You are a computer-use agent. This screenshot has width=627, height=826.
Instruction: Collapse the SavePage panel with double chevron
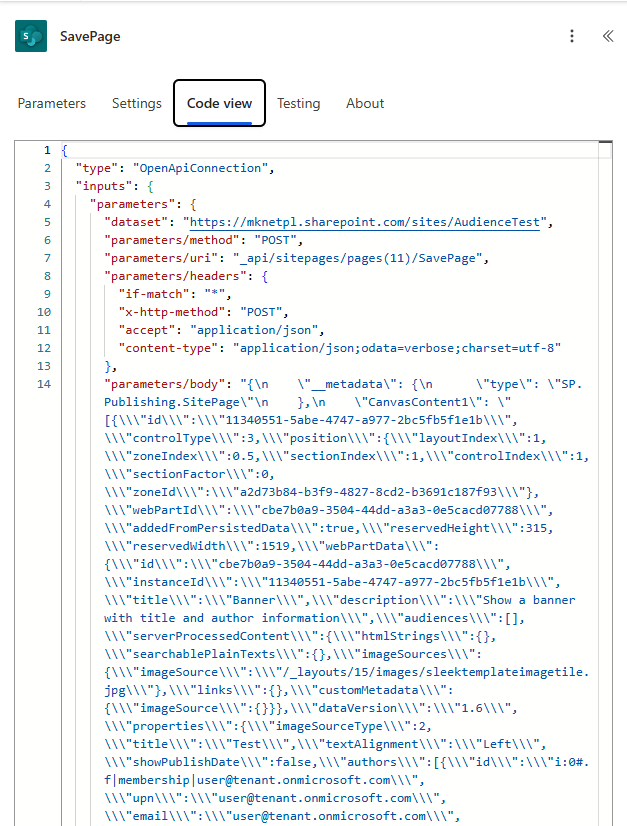(x=608, y=36)
